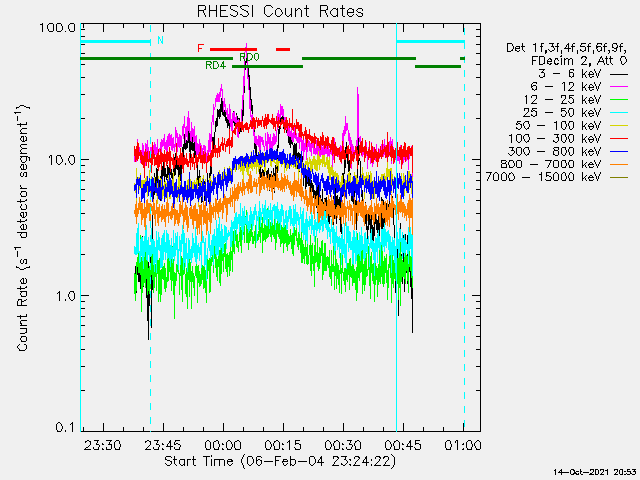The width and height of the screenshot is (640, 480).
Task: Click the long red flare interval bar
Action: [x=233, y=49]
